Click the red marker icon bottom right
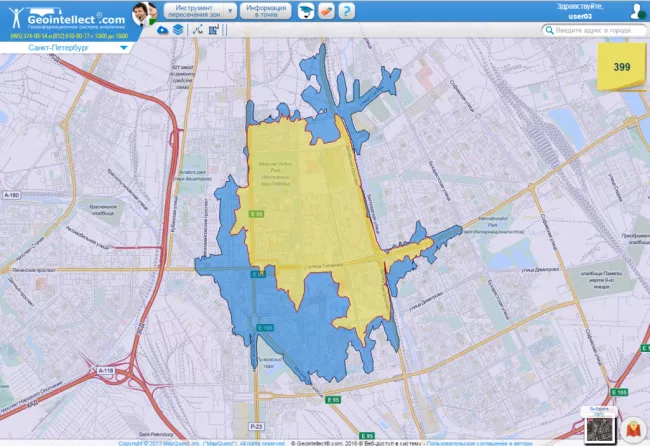Image resolution: width=650 pixels, height=446 pixels. tap(631, 429)
